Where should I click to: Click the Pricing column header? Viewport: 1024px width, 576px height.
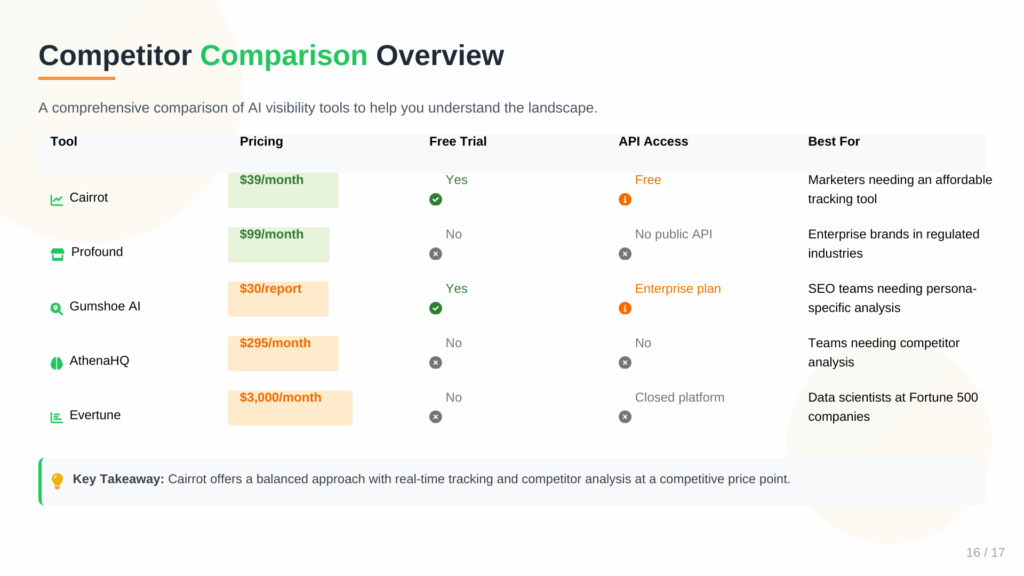(261, 142)
